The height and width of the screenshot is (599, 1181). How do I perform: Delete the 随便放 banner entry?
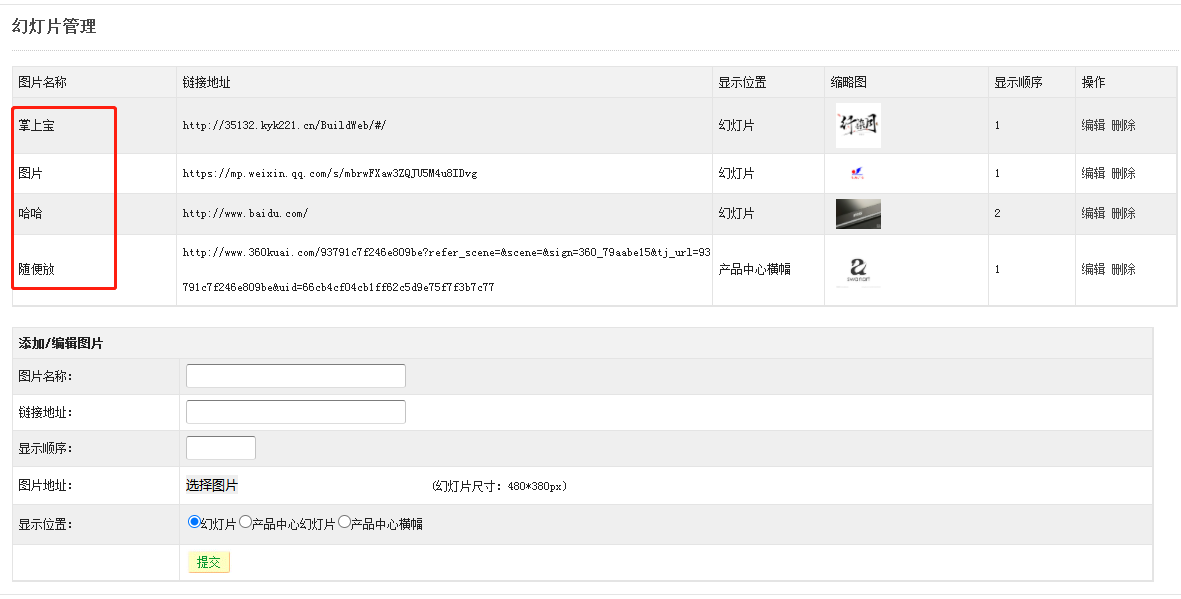tap(1123, 270)
